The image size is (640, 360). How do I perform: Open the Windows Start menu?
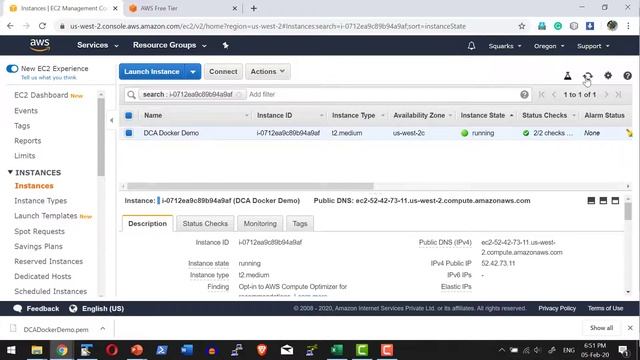click(11, 350)
